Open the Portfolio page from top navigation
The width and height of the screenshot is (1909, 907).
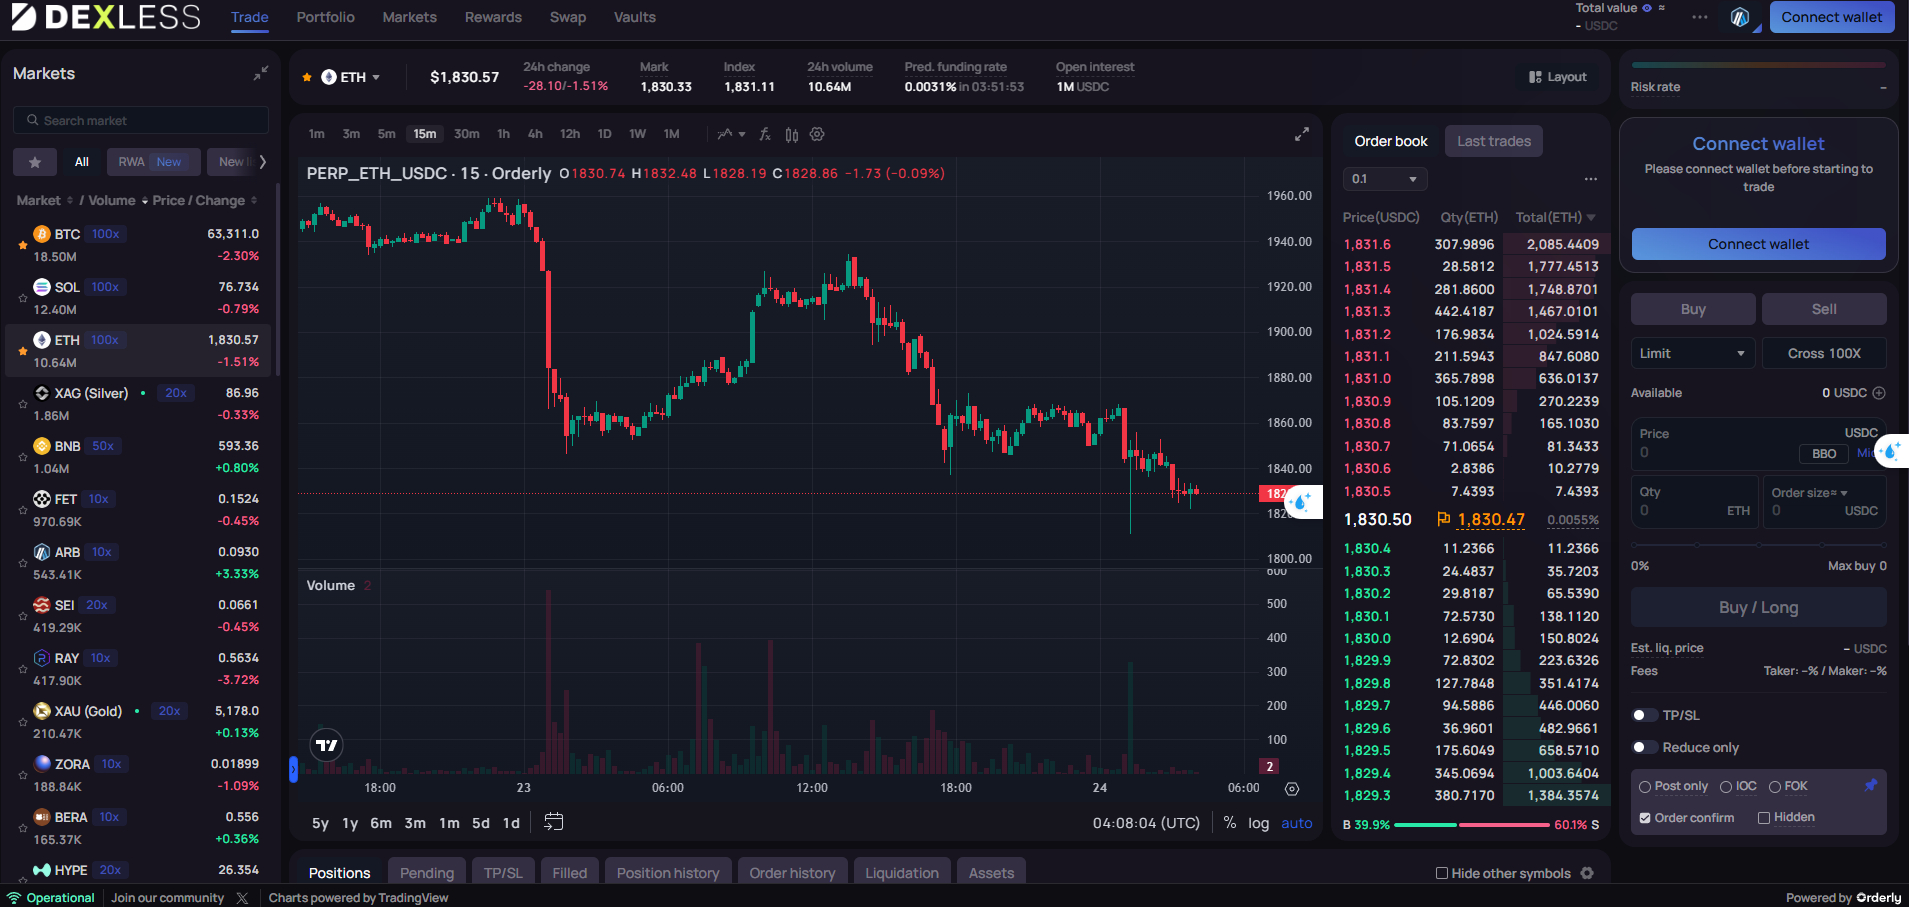pos(325,17)
